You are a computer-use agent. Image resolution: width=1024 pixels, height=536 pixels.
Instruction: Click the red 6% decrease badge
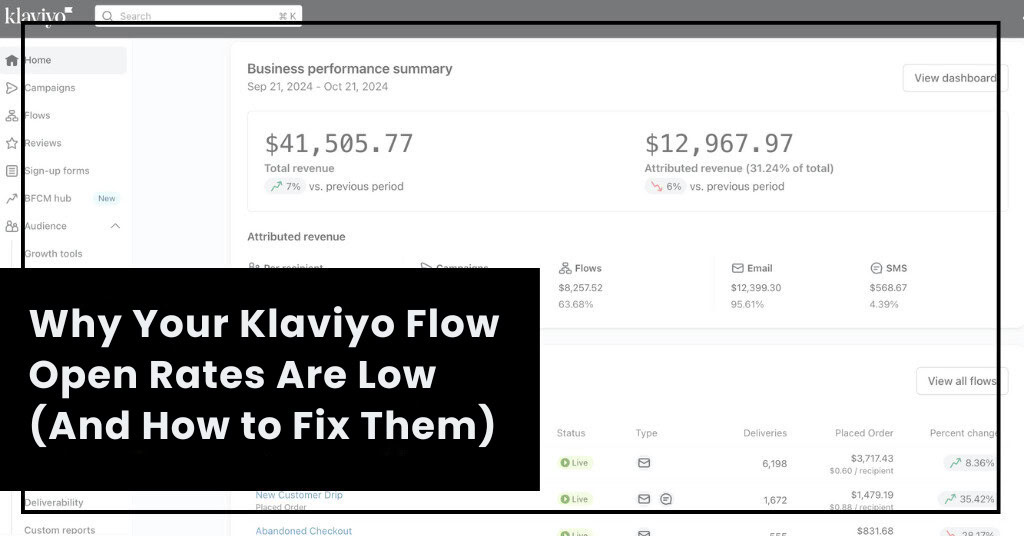pos(665,187)
